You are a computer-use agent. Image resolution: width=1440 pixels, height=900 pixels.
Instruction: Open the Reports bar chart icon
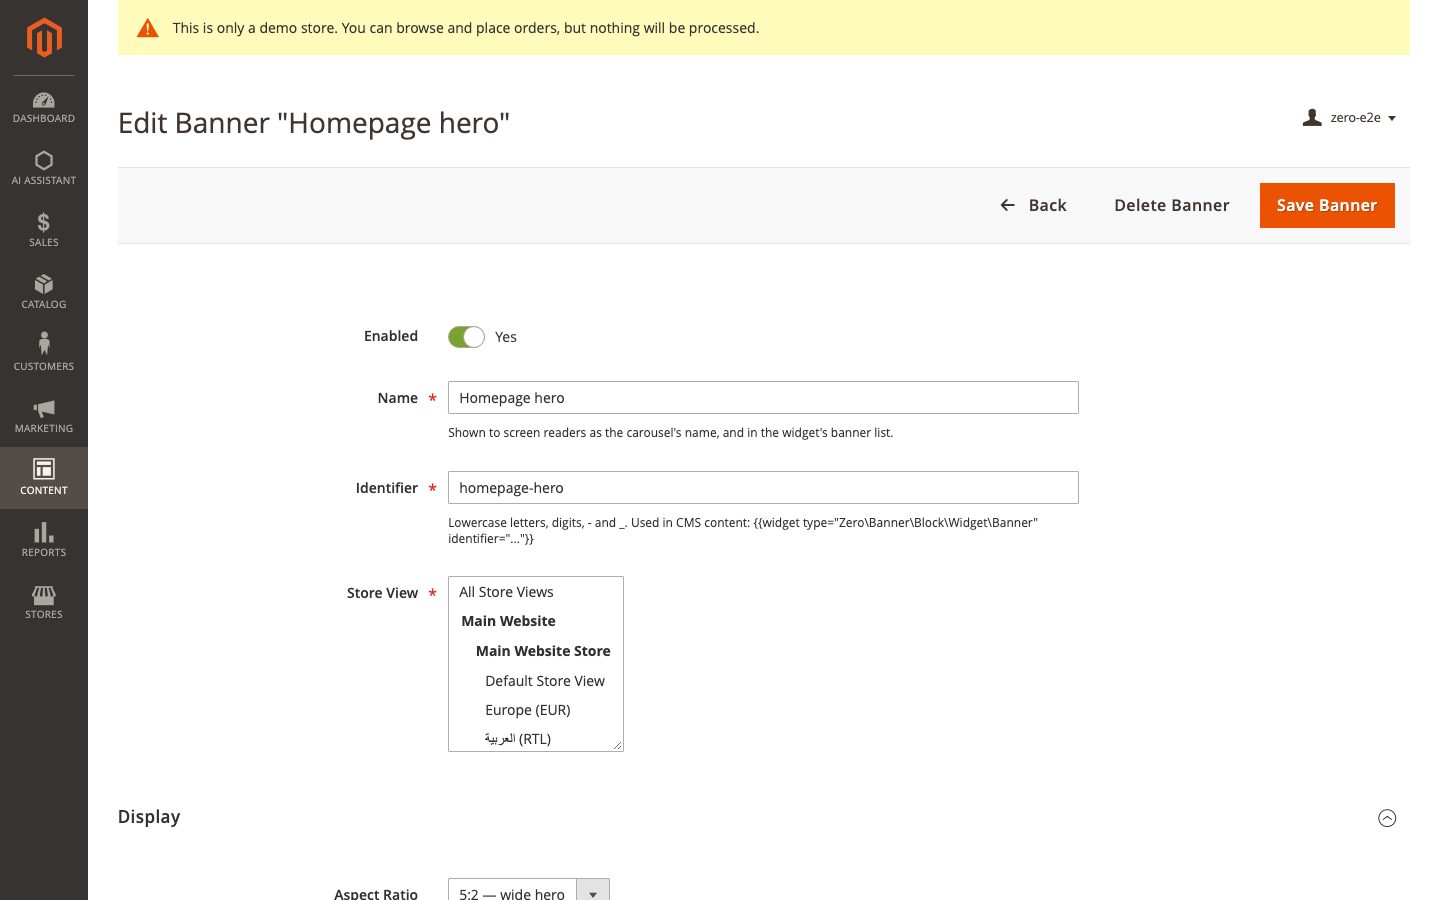click(44, 532)
